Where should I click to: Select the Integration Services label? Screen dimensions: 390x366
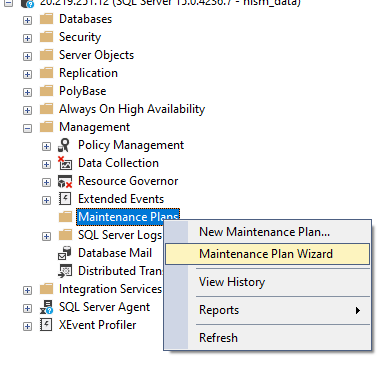[110, 289]
